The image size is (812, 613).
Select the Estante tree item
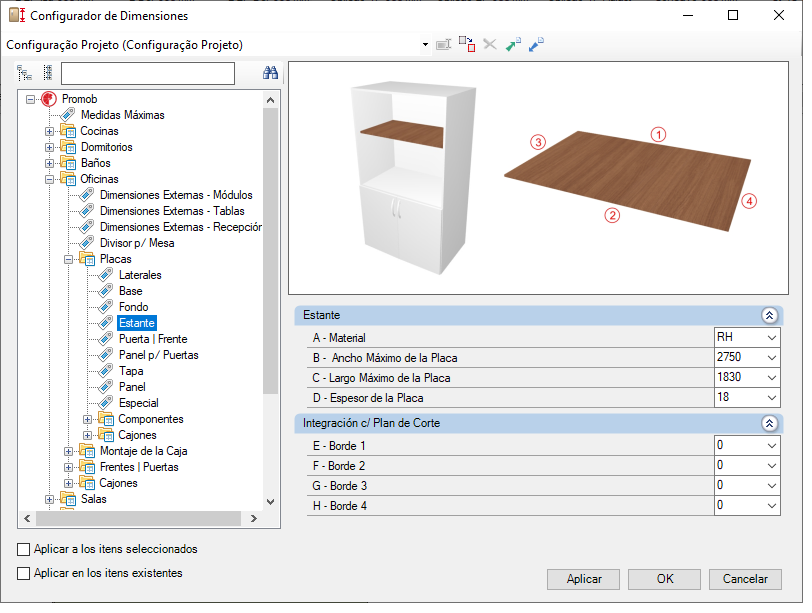(x=137, y=323)
